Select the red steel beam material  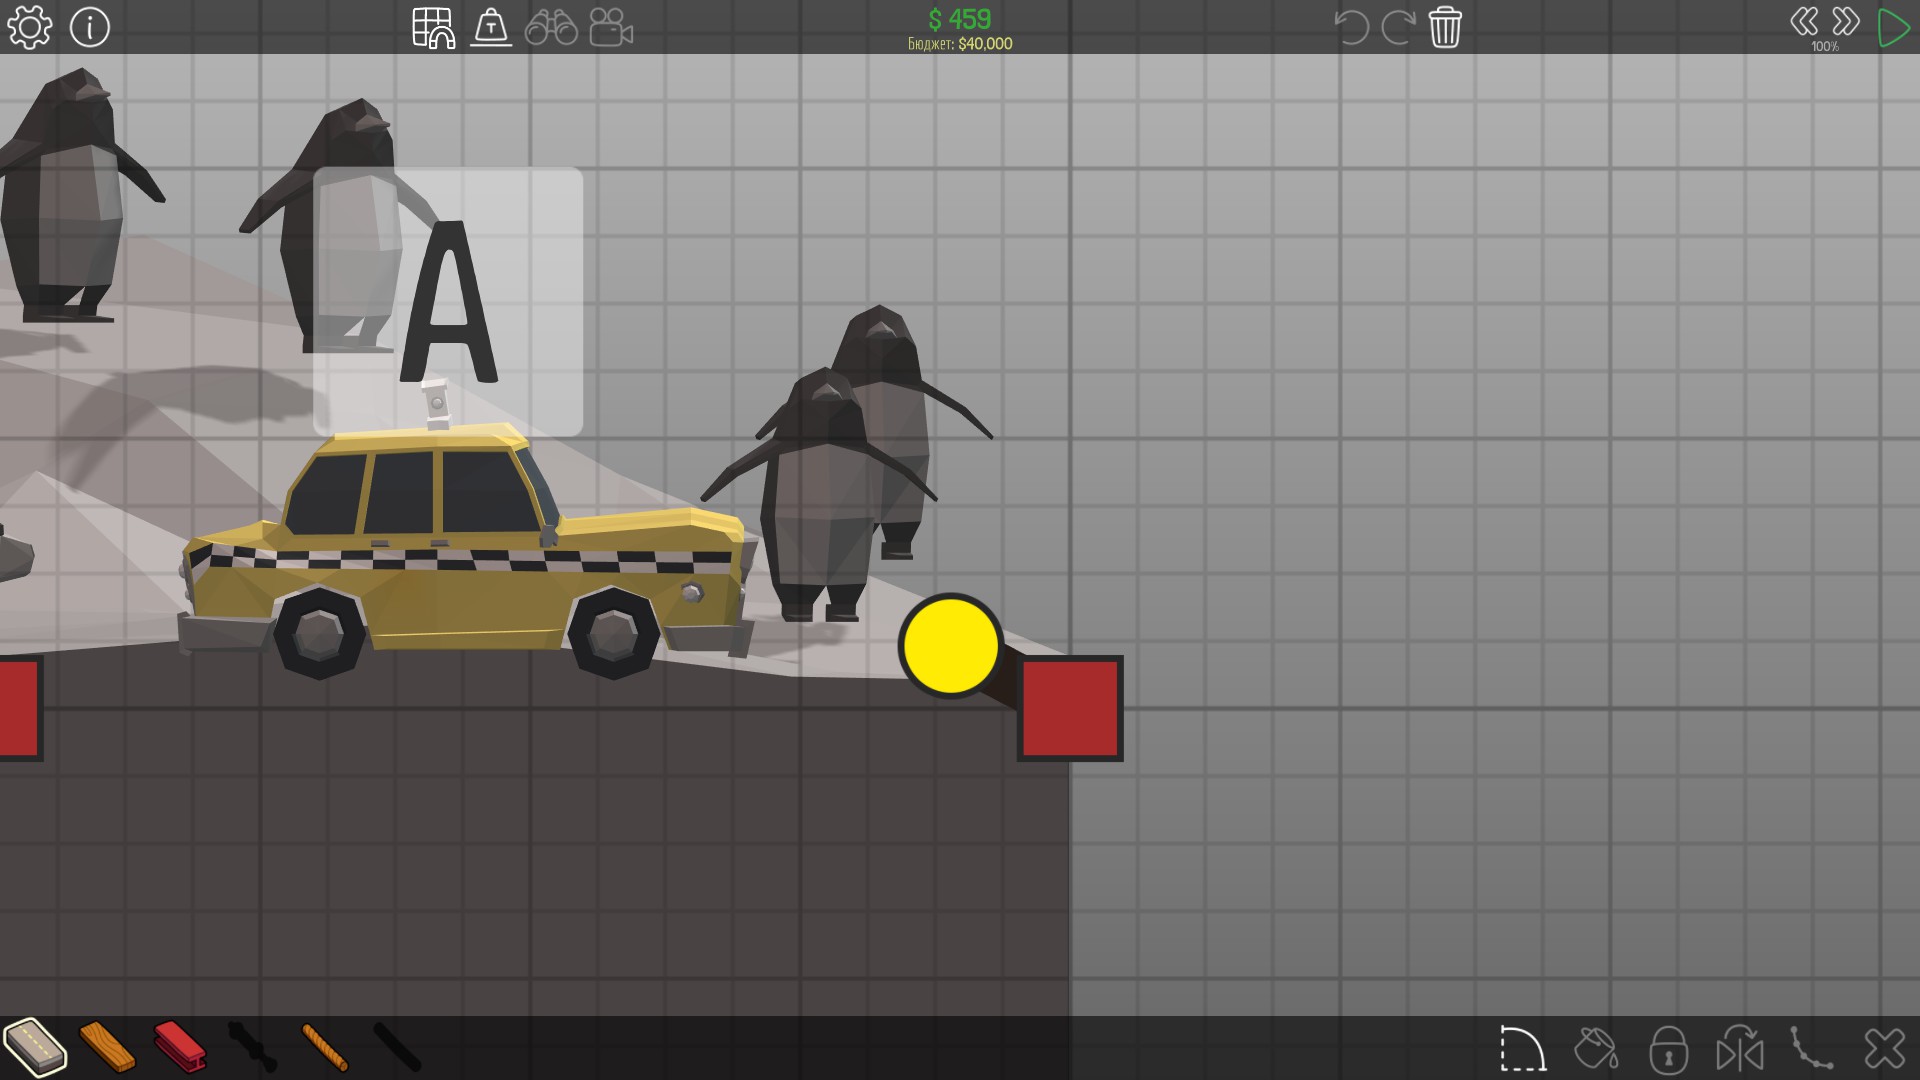tap(180, 1047)
